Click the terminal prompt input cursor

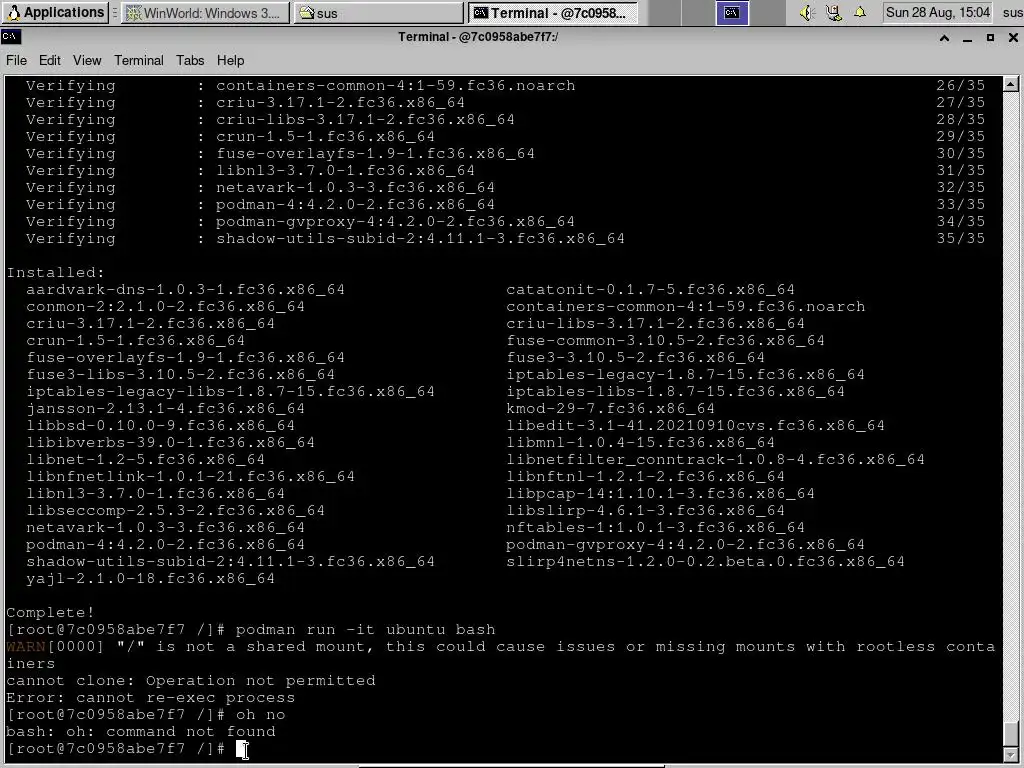point(243,749)
